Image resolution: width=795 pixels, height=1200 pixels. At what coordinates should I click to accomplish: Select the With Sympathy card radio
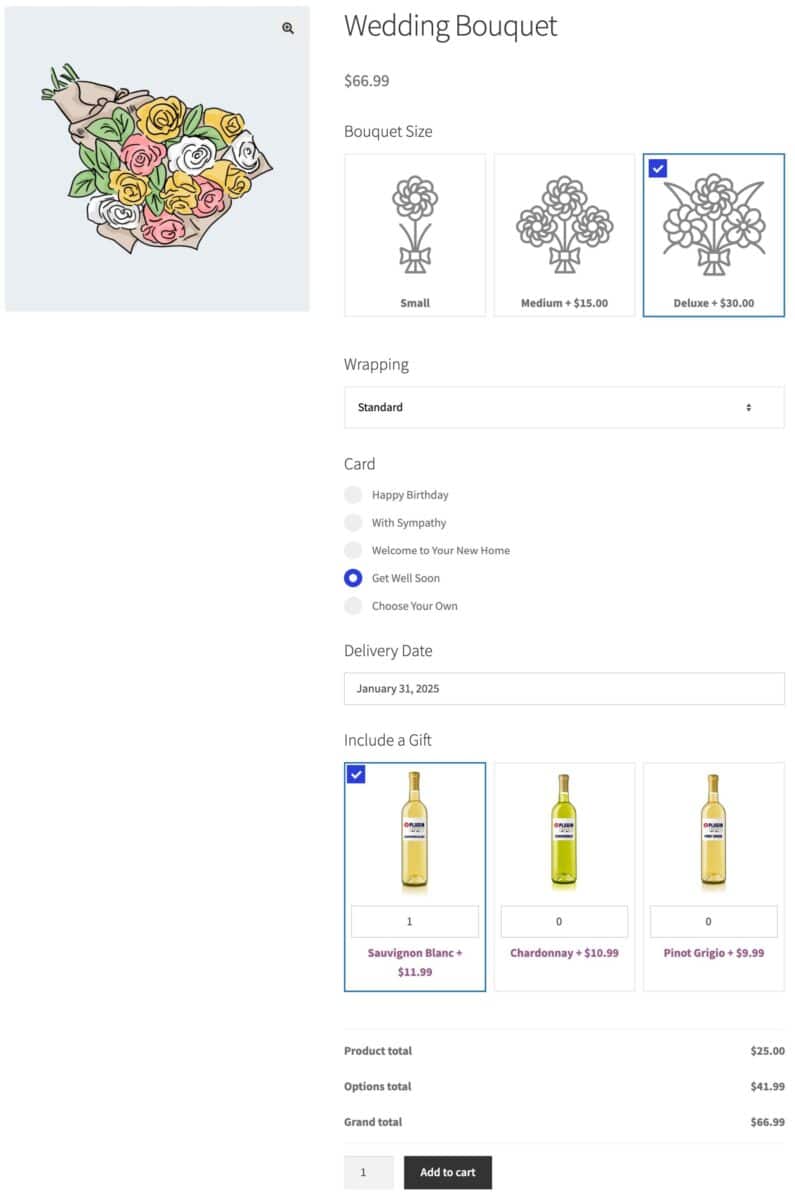coord(353,523)
